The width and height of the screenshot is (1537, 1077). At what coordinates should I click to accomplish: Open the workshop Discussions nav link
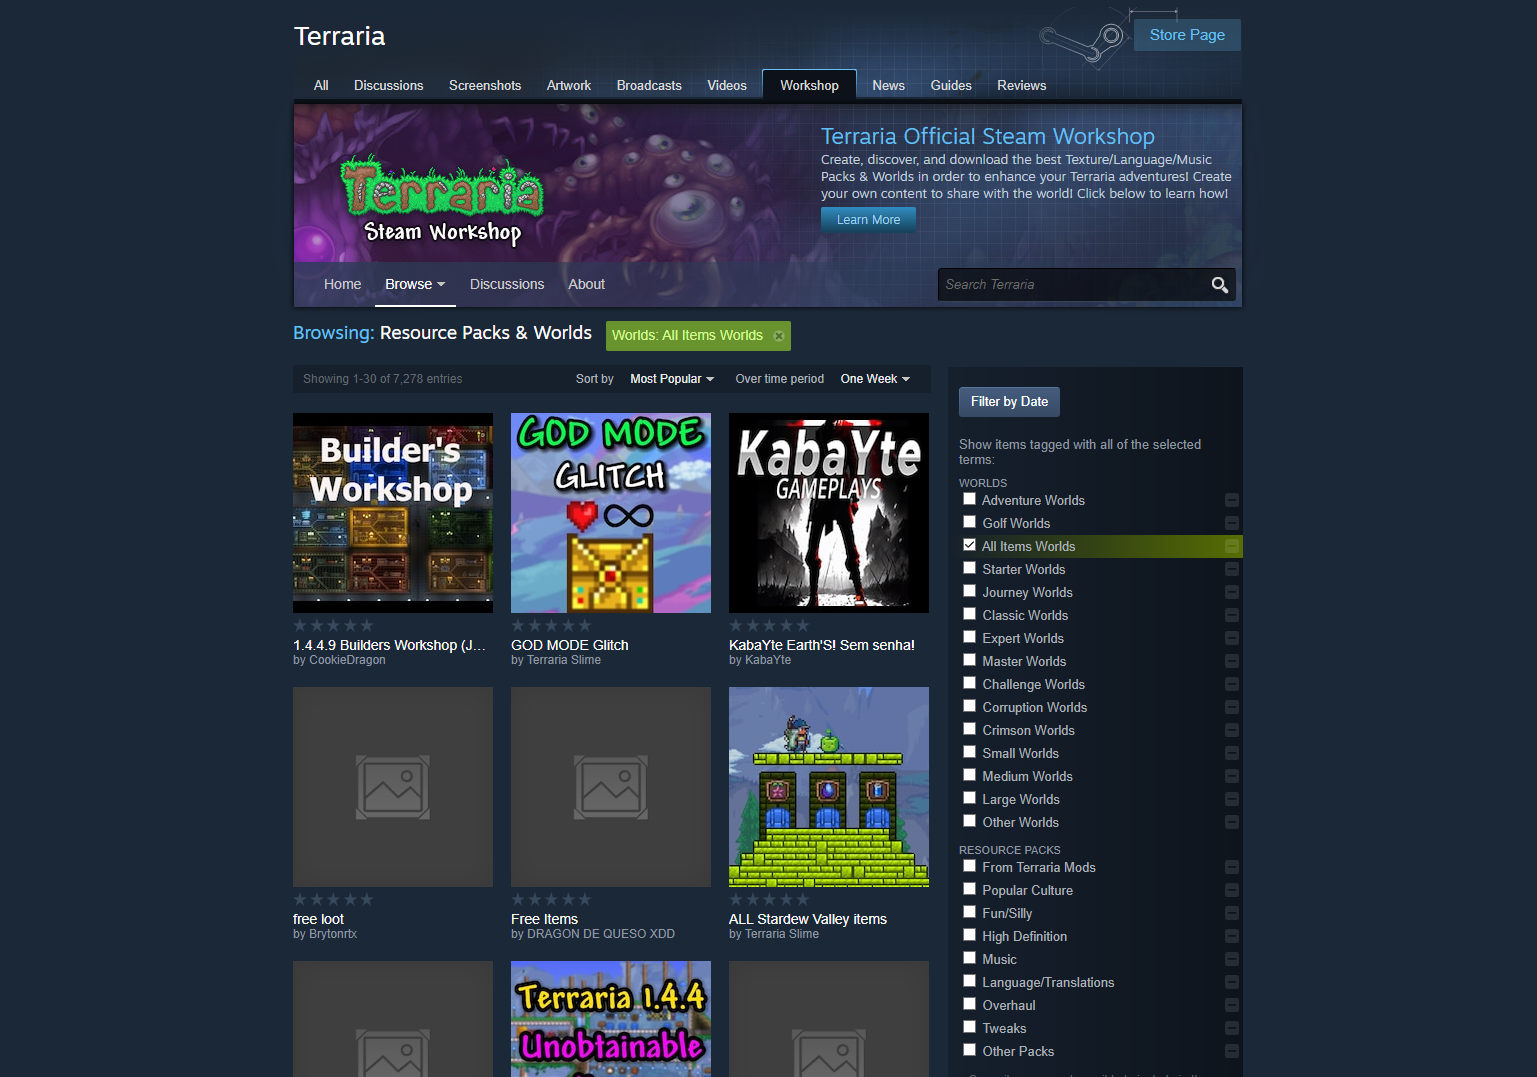[x=507, y=285]
